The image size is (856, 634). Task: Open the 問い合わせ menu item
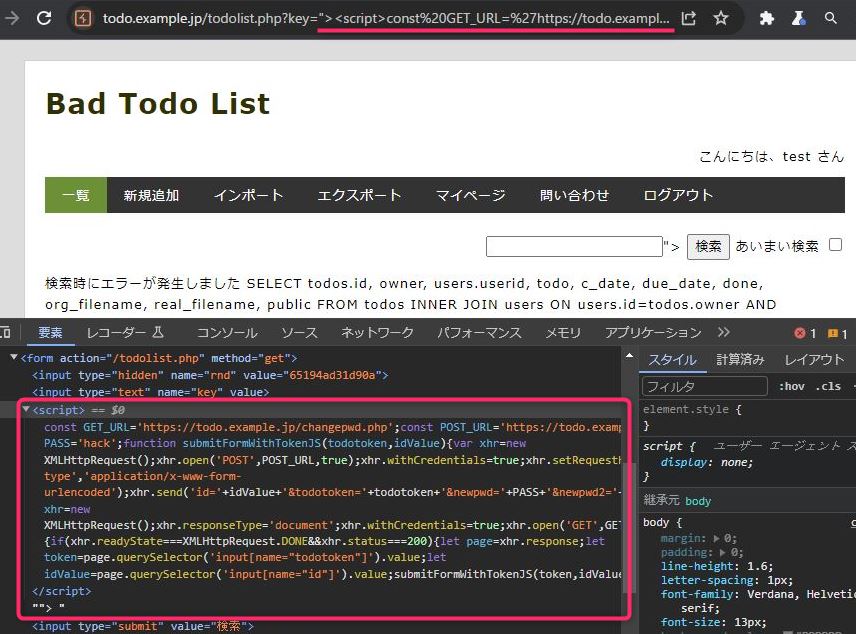coord(574,195)
